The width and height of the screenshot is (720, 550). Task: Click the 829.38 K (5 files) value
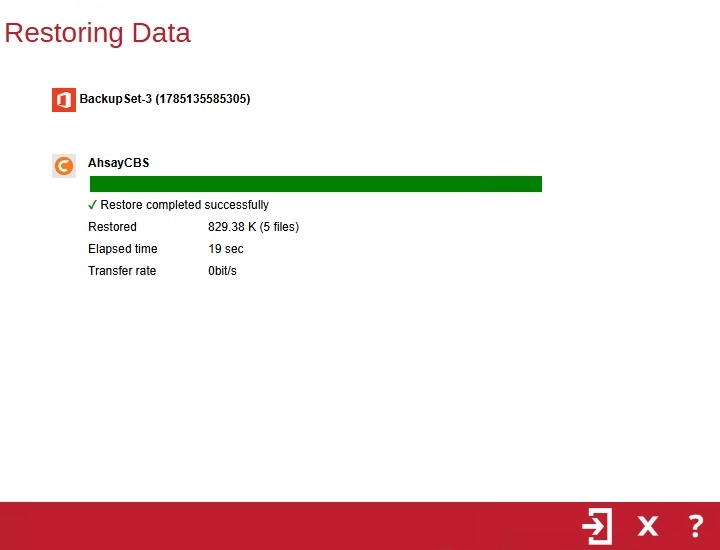253,227
